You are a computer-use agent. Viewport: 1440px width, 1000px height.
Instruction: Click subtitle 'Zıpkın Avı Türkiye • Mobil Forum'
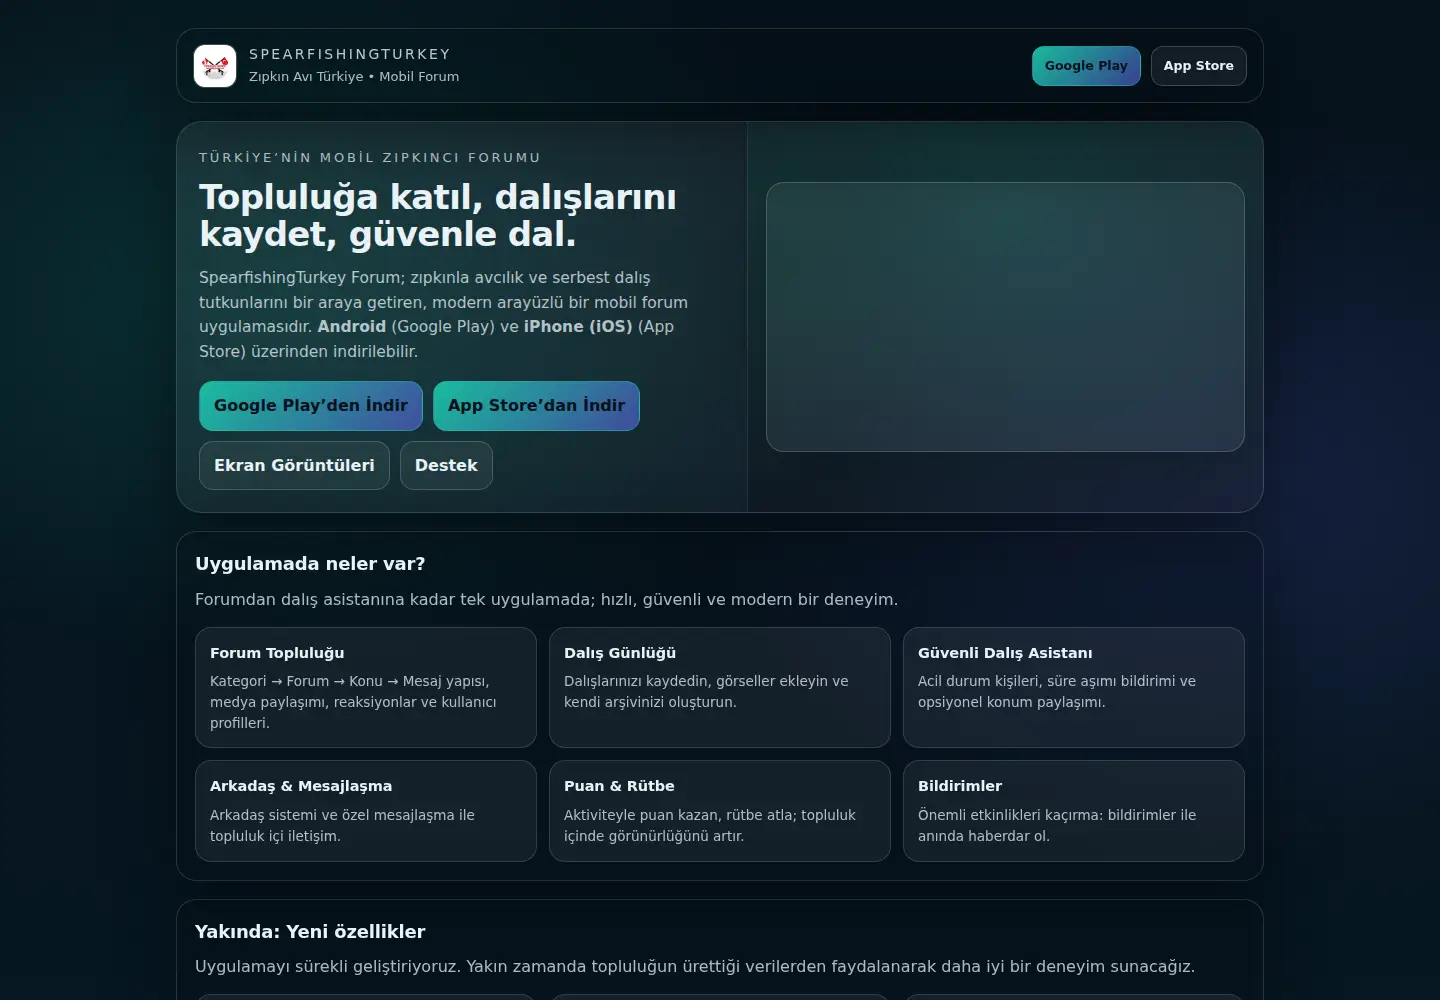click(354, 77)
